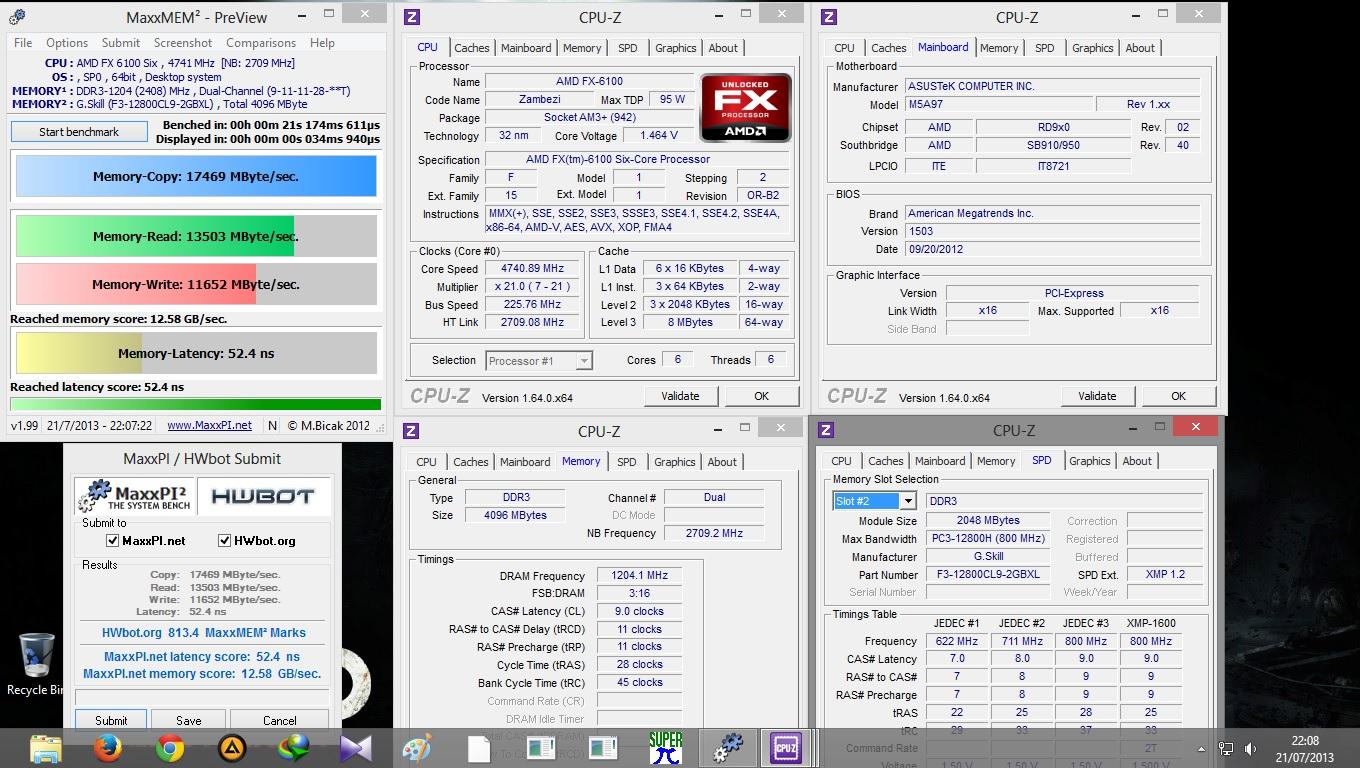Open the volume tray icon

click(1250, 748)
